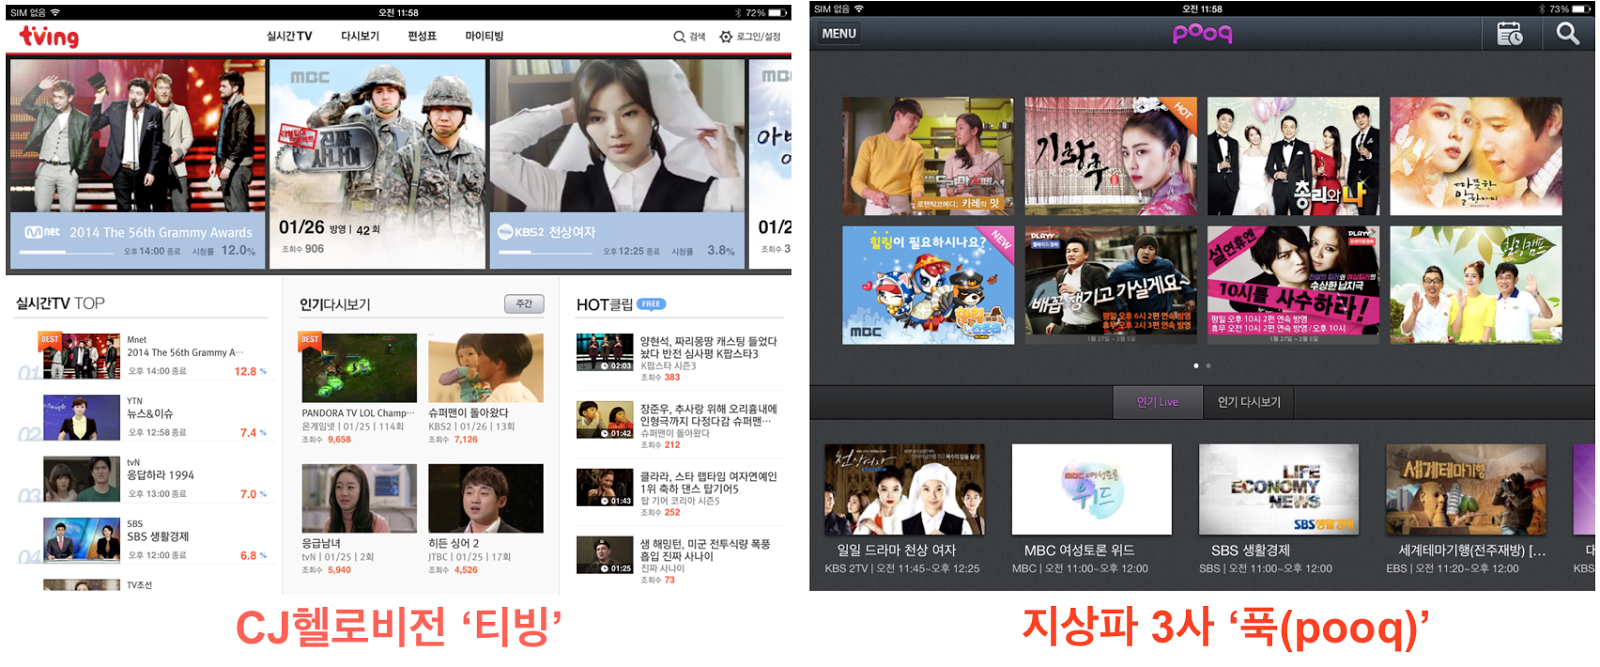Viewport: 1600px width, 667px height.
Task: Open Mnet Grammy Awards featured banner
Action: (x=138, y=163)
